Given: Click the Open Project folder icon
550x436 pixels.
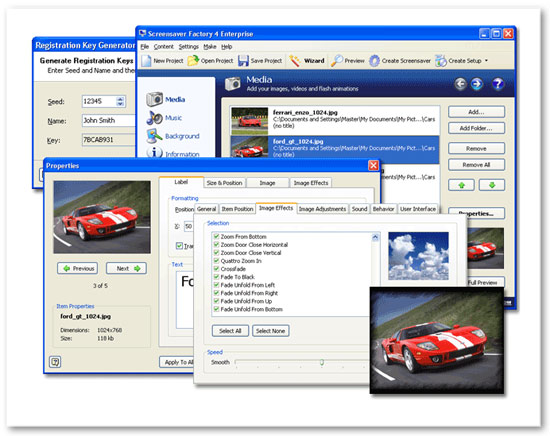Looking at the screenshot, I should [x=193, y=61].
